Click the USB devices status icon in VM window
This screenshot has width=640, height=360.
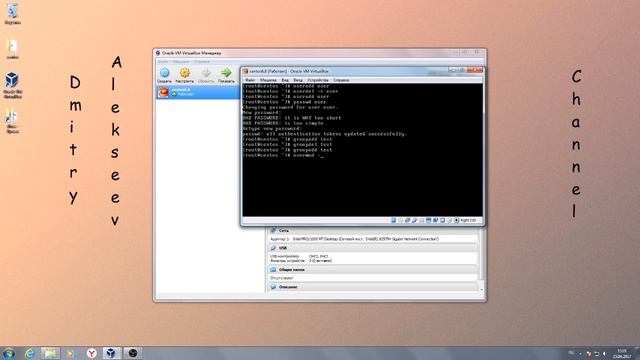click(x=414, y=220)
